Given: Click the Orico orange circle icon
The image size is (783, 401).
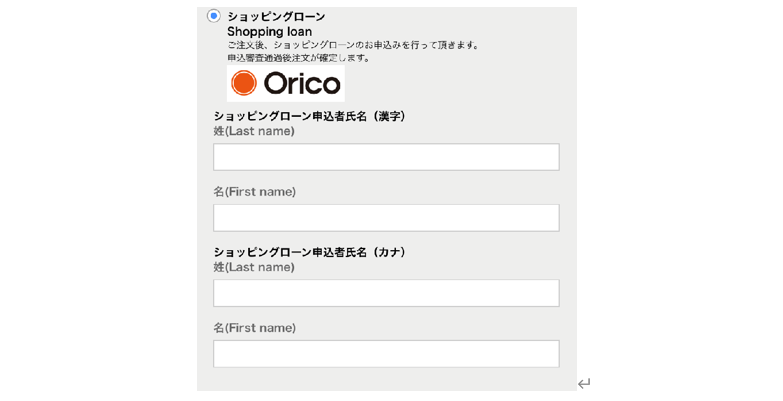Looking at the screenshot, I should coord(243,83).
